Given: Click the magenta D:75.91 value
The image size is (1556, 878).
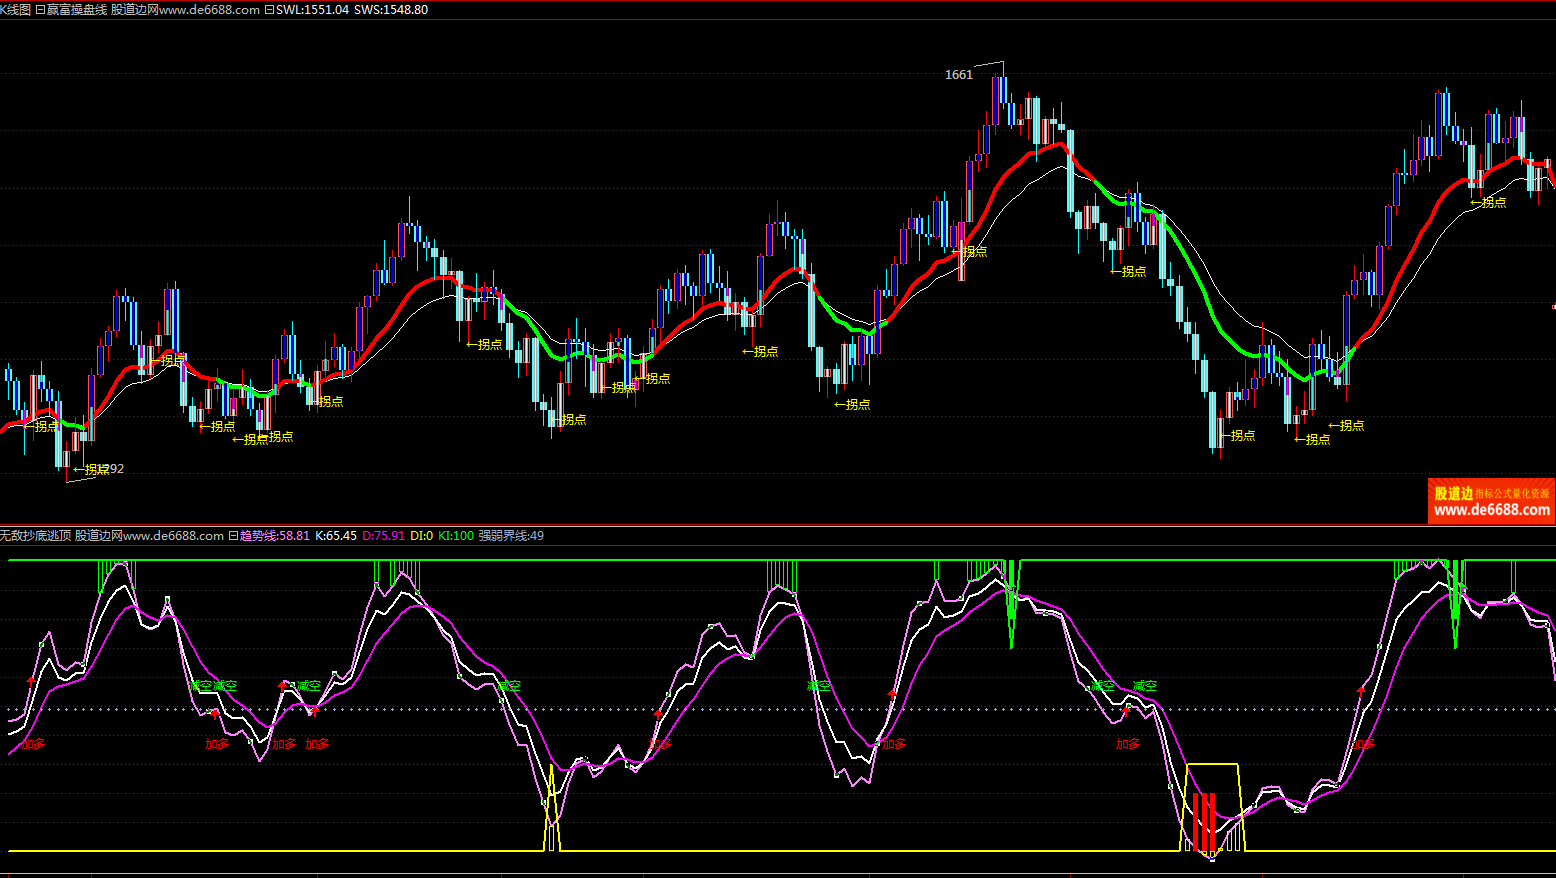Looking at the screenshot, I should coord(383,536).
